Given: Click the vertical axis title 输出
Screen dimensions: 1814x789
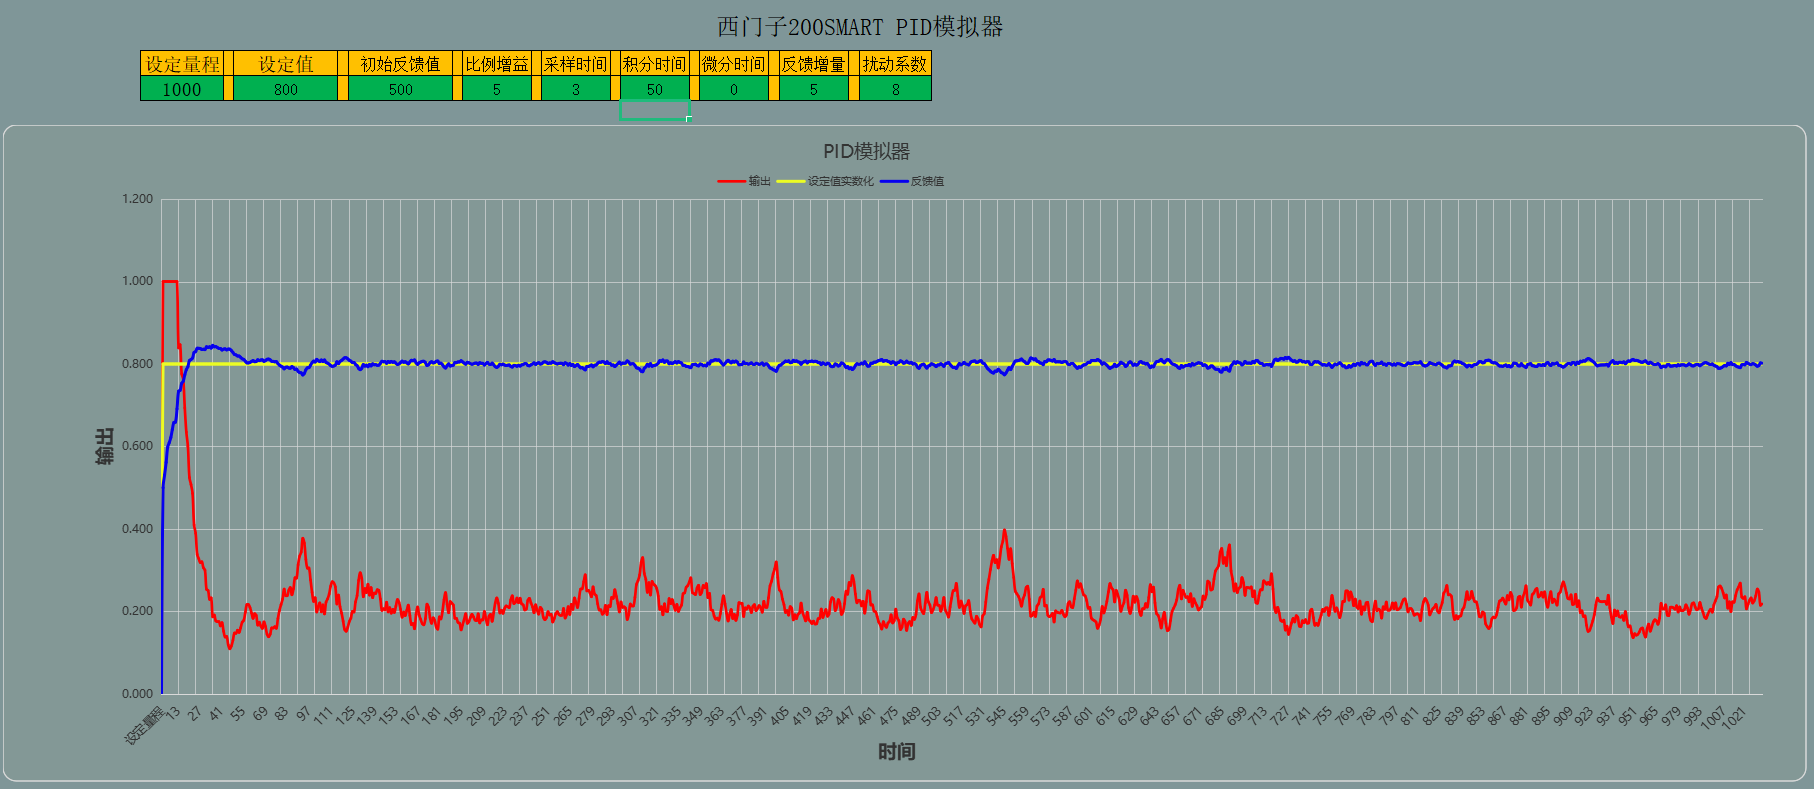Looking at the screenshot, I should pos(104,446).
